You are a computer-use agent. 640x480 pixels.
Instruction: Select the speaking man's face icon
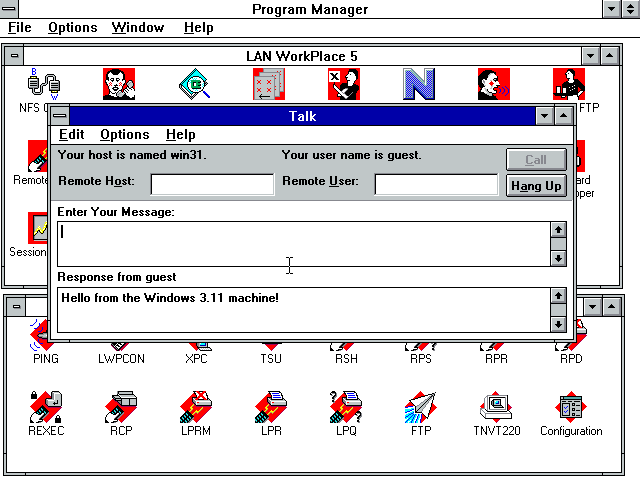pyautogui.click(x=494, y=84)
